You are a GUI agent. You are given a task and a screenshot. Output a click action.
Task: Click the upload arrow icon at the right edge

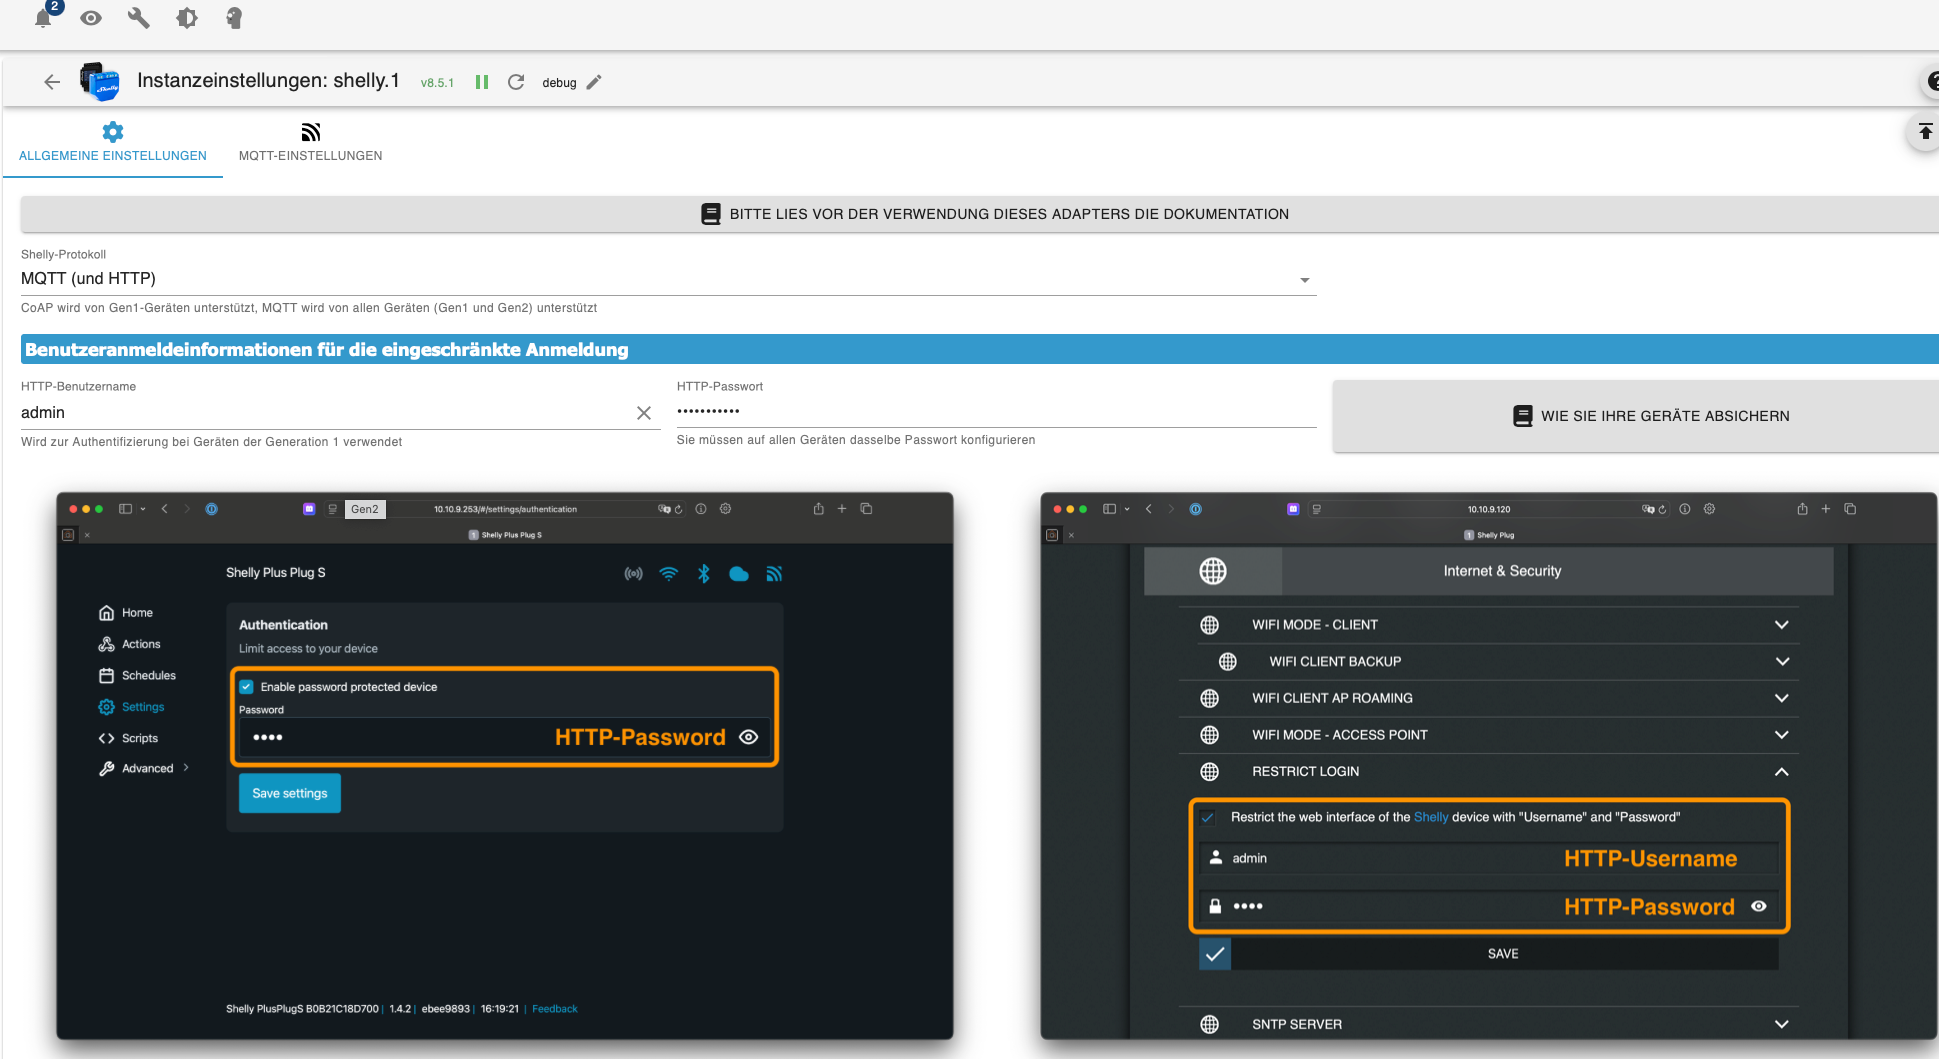[1924, 131]
